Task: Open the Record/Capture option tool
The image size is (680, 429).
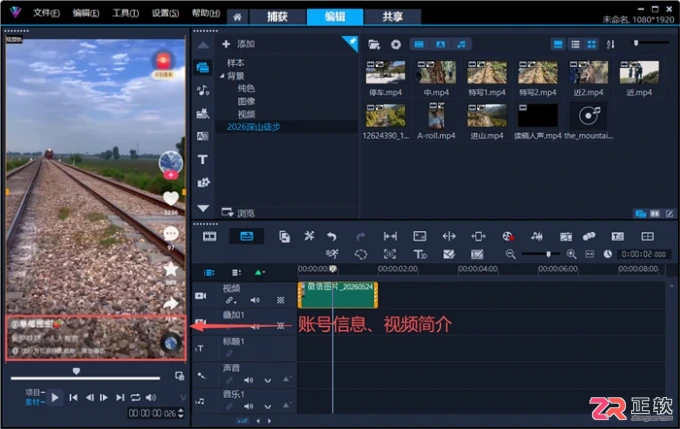Action: click(508, 236)
